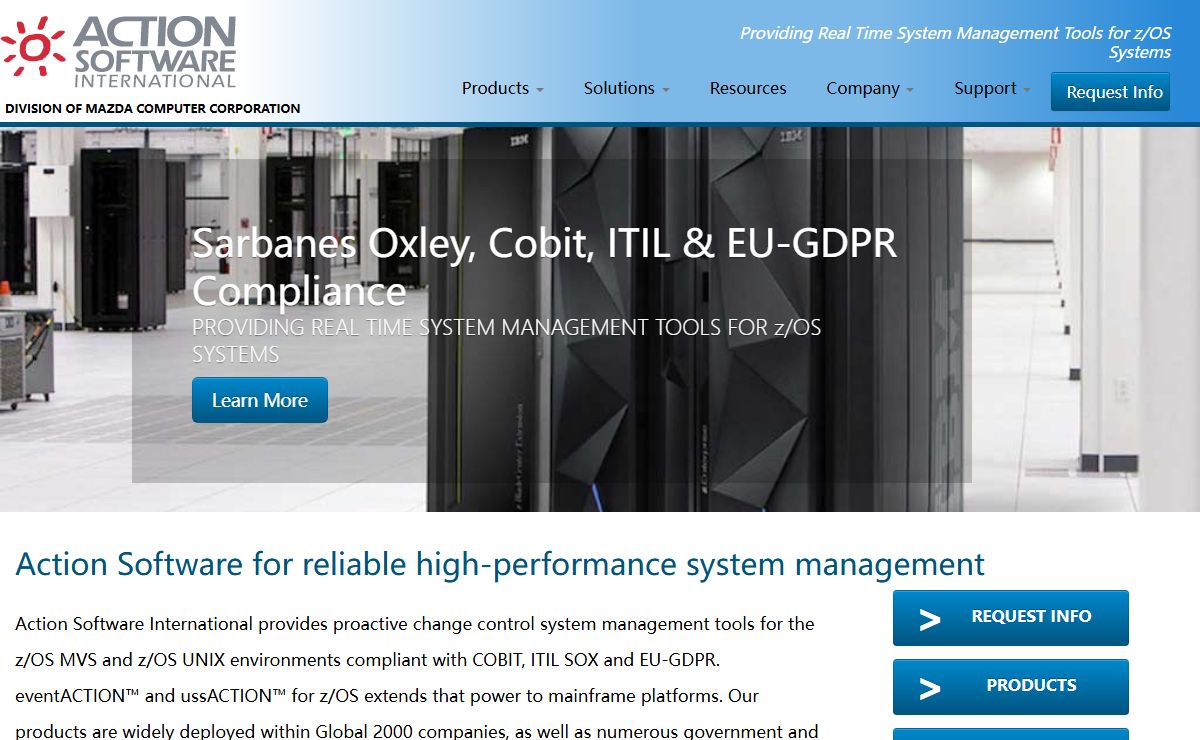Click the Sarbanes Oxley Compliance banner heading
This screenshot has width=1200, height=740.
click(545, 267)
